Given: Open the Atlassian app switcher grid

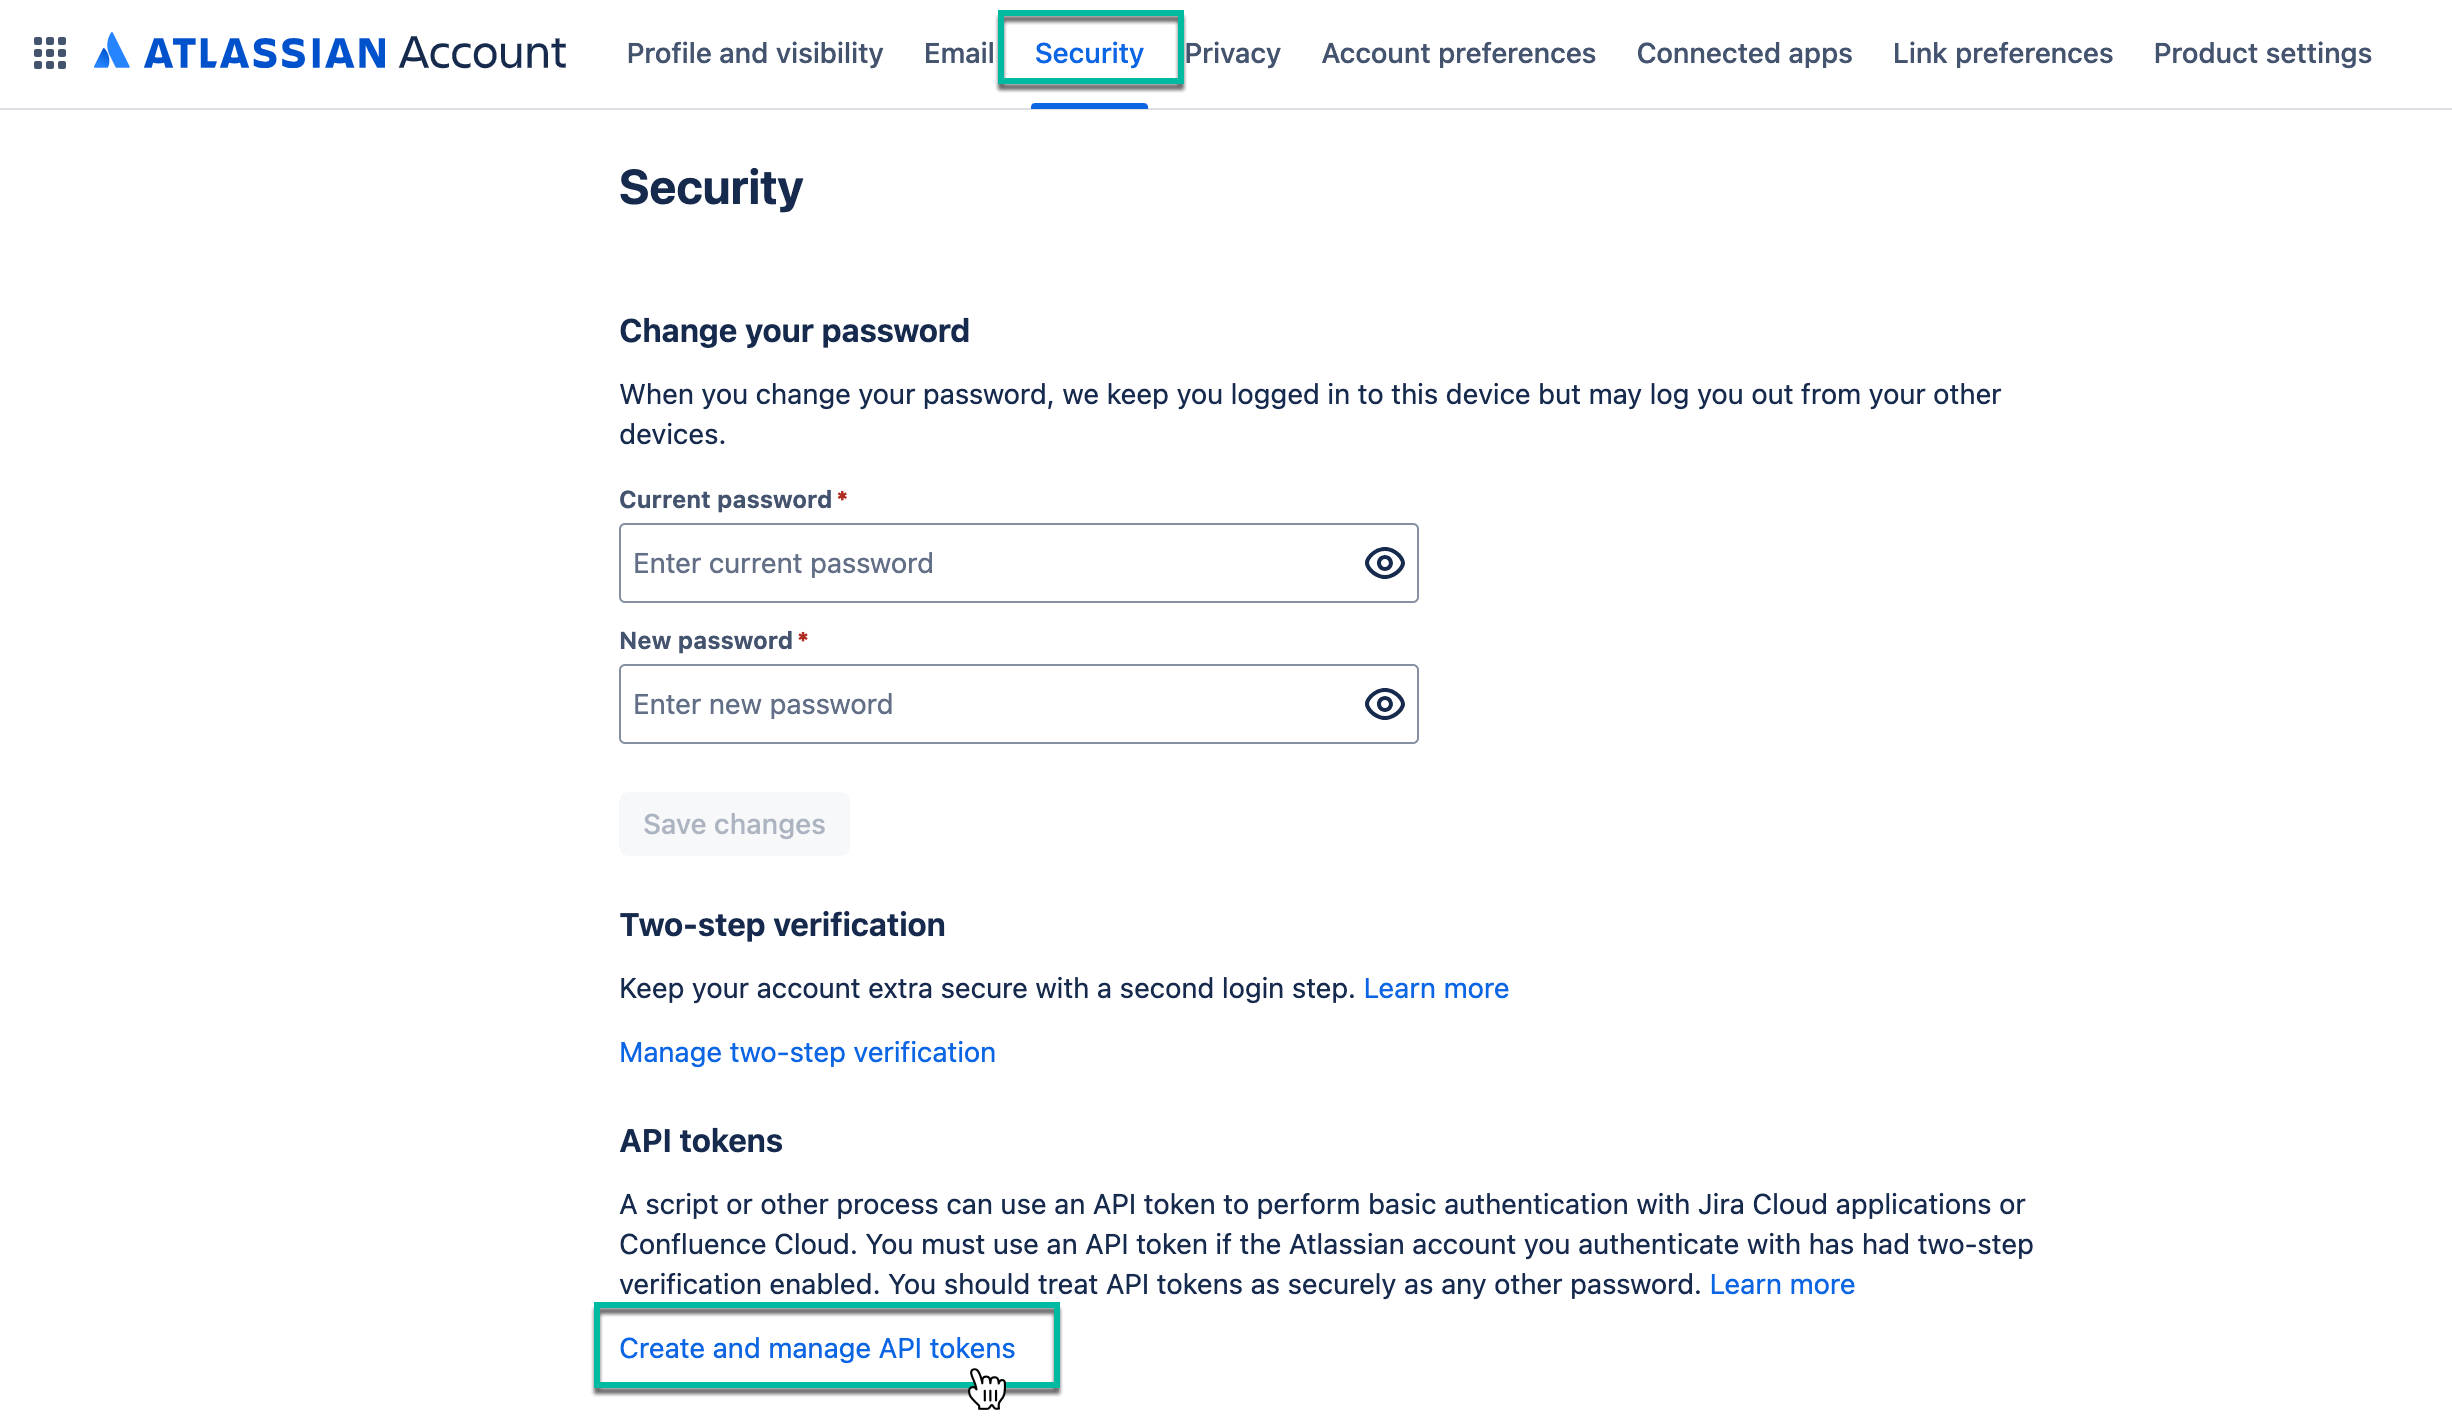Looking at the screenshot, I should (x=49, y=54).
